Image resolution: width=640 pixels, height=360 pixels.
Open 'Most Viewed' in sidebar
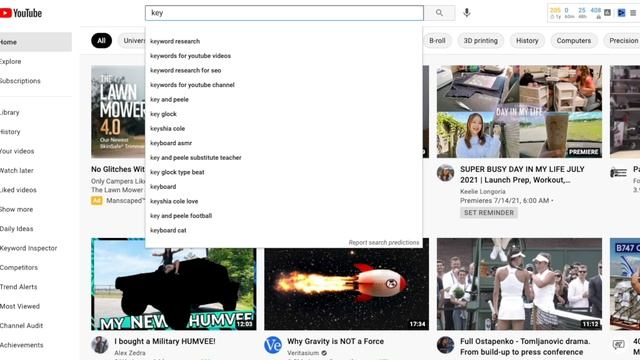point(36,306)
